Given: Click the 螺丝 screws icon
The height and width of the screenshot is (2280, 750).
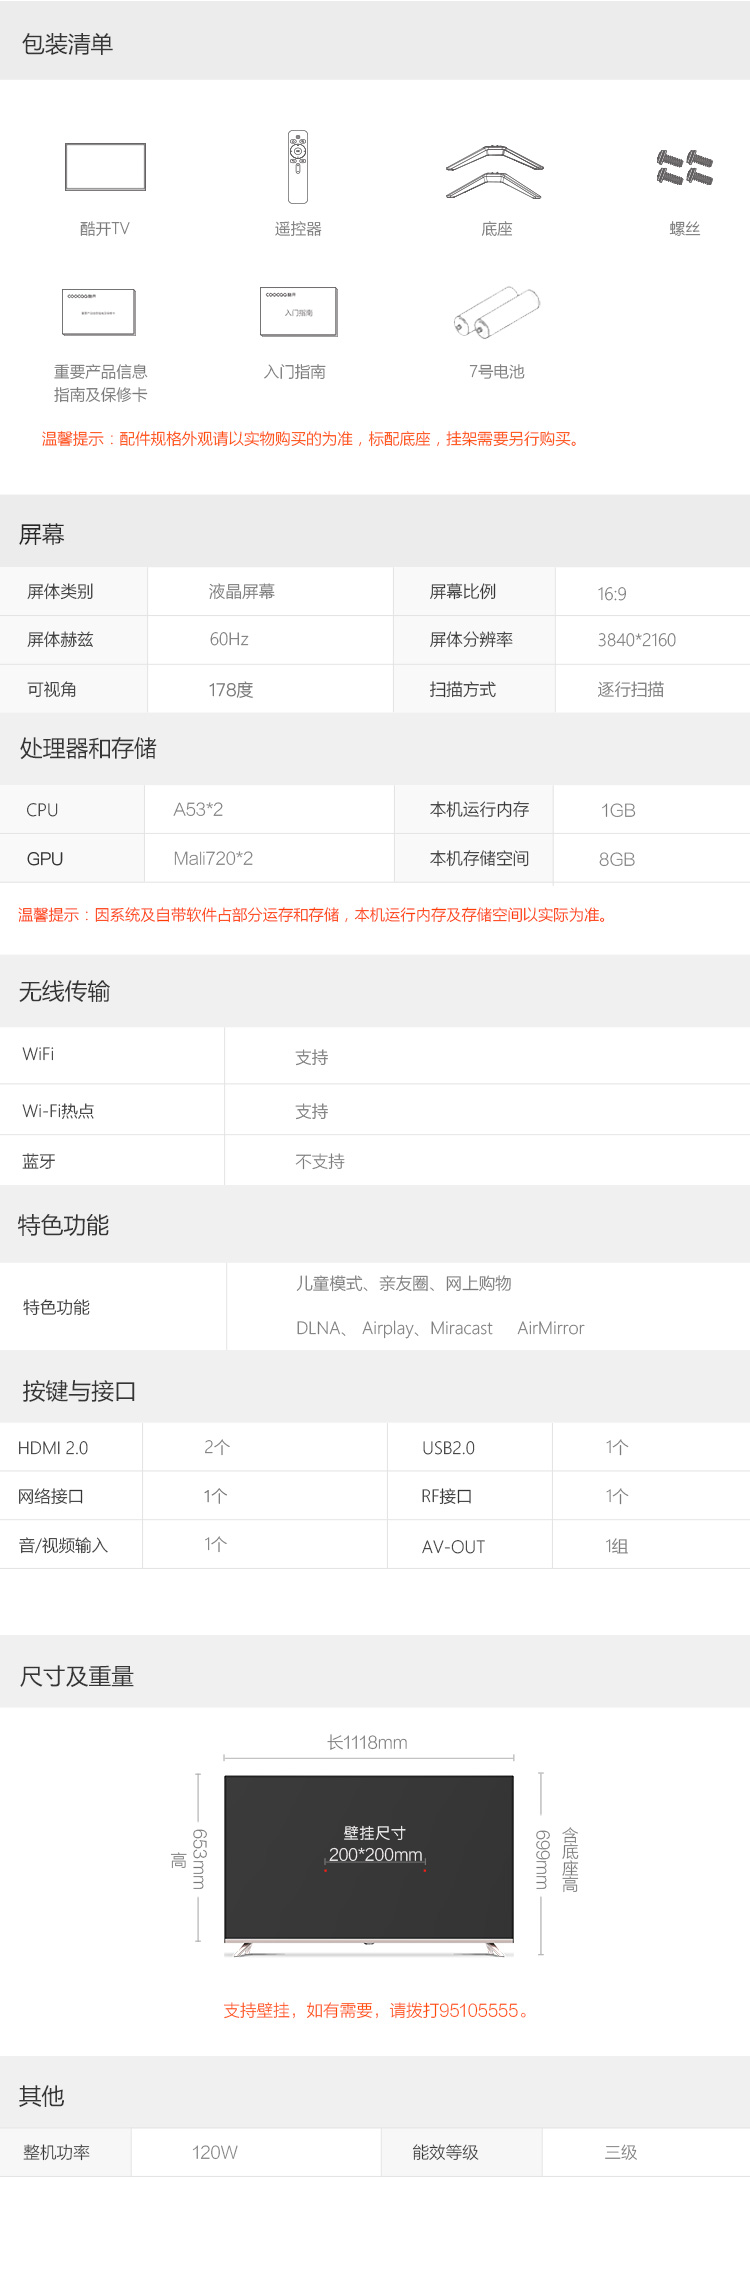Looking at the screenshot, I should tap(685, 168).
